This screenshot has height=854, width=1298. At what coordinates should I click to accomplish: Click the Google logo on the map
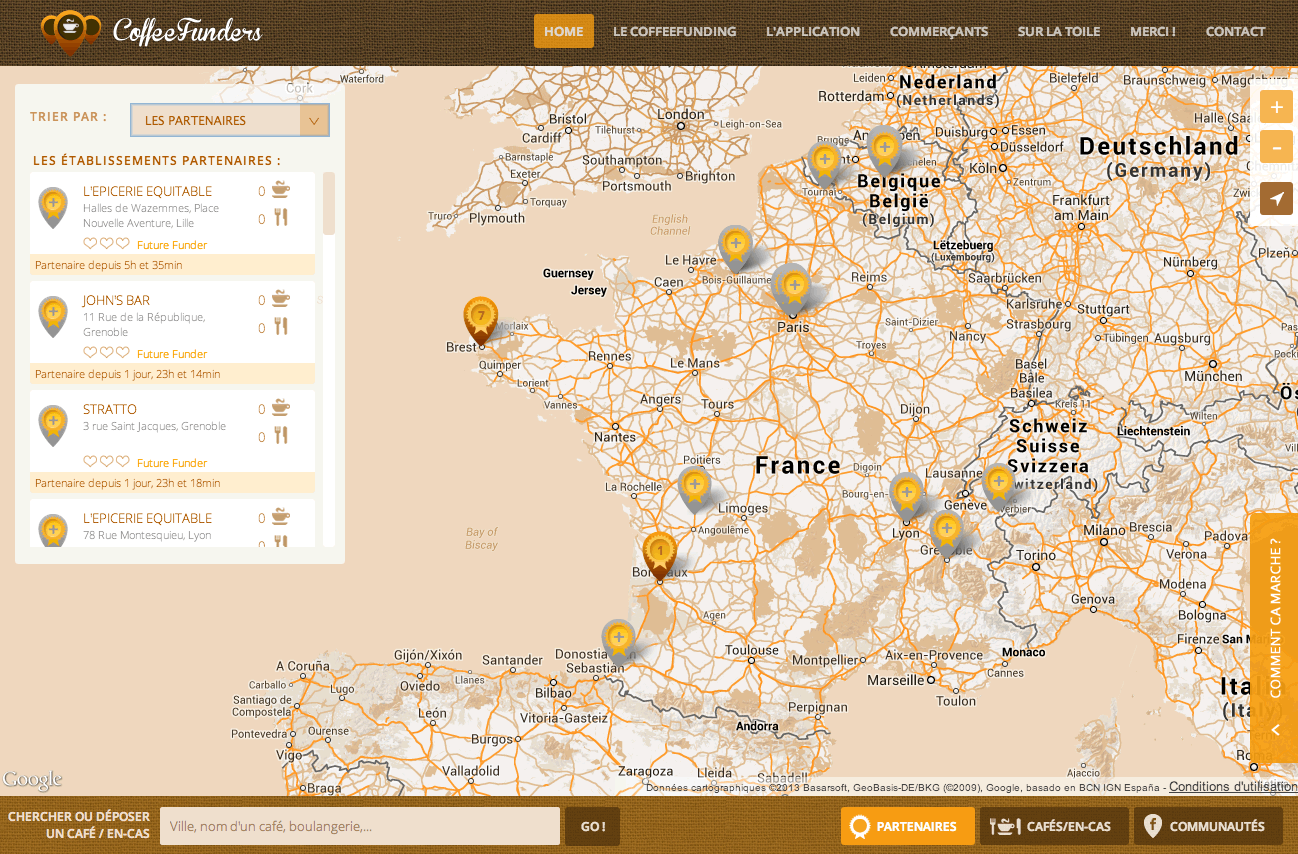tap(32, 780)
